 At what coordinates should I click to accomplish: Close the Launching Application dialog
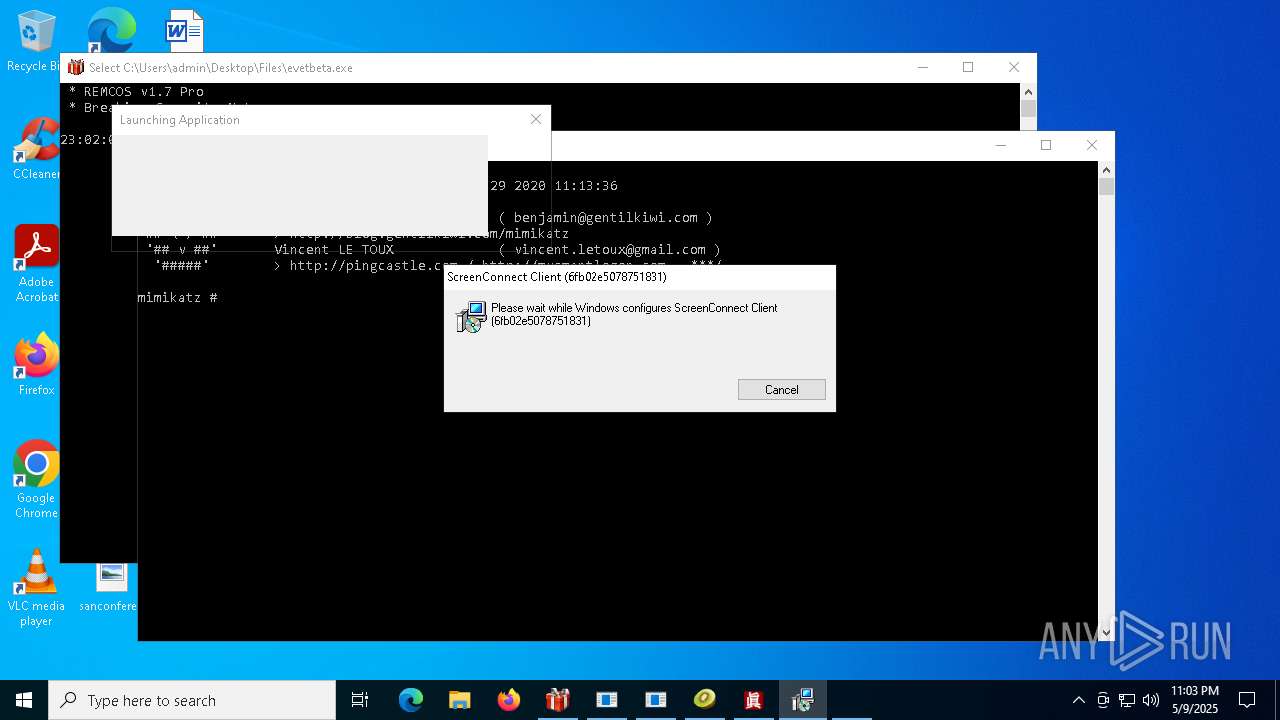536,119
